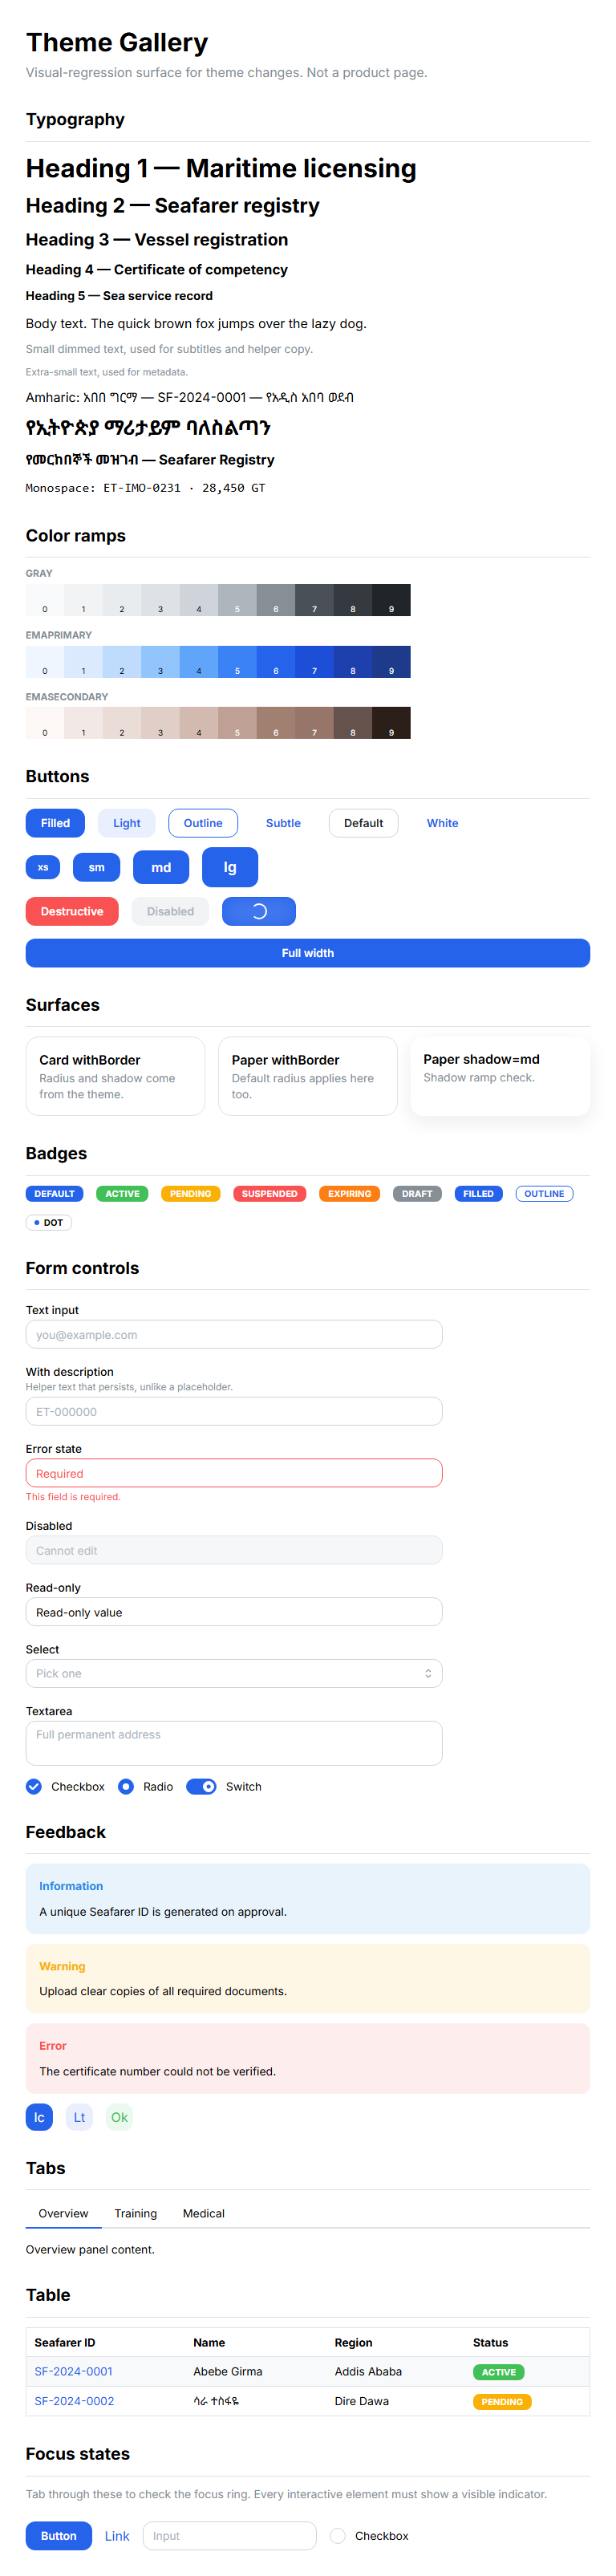Click the light 'Lt' icon button
Viewport: 616px width, 2576px height.
click(79, 2117)
